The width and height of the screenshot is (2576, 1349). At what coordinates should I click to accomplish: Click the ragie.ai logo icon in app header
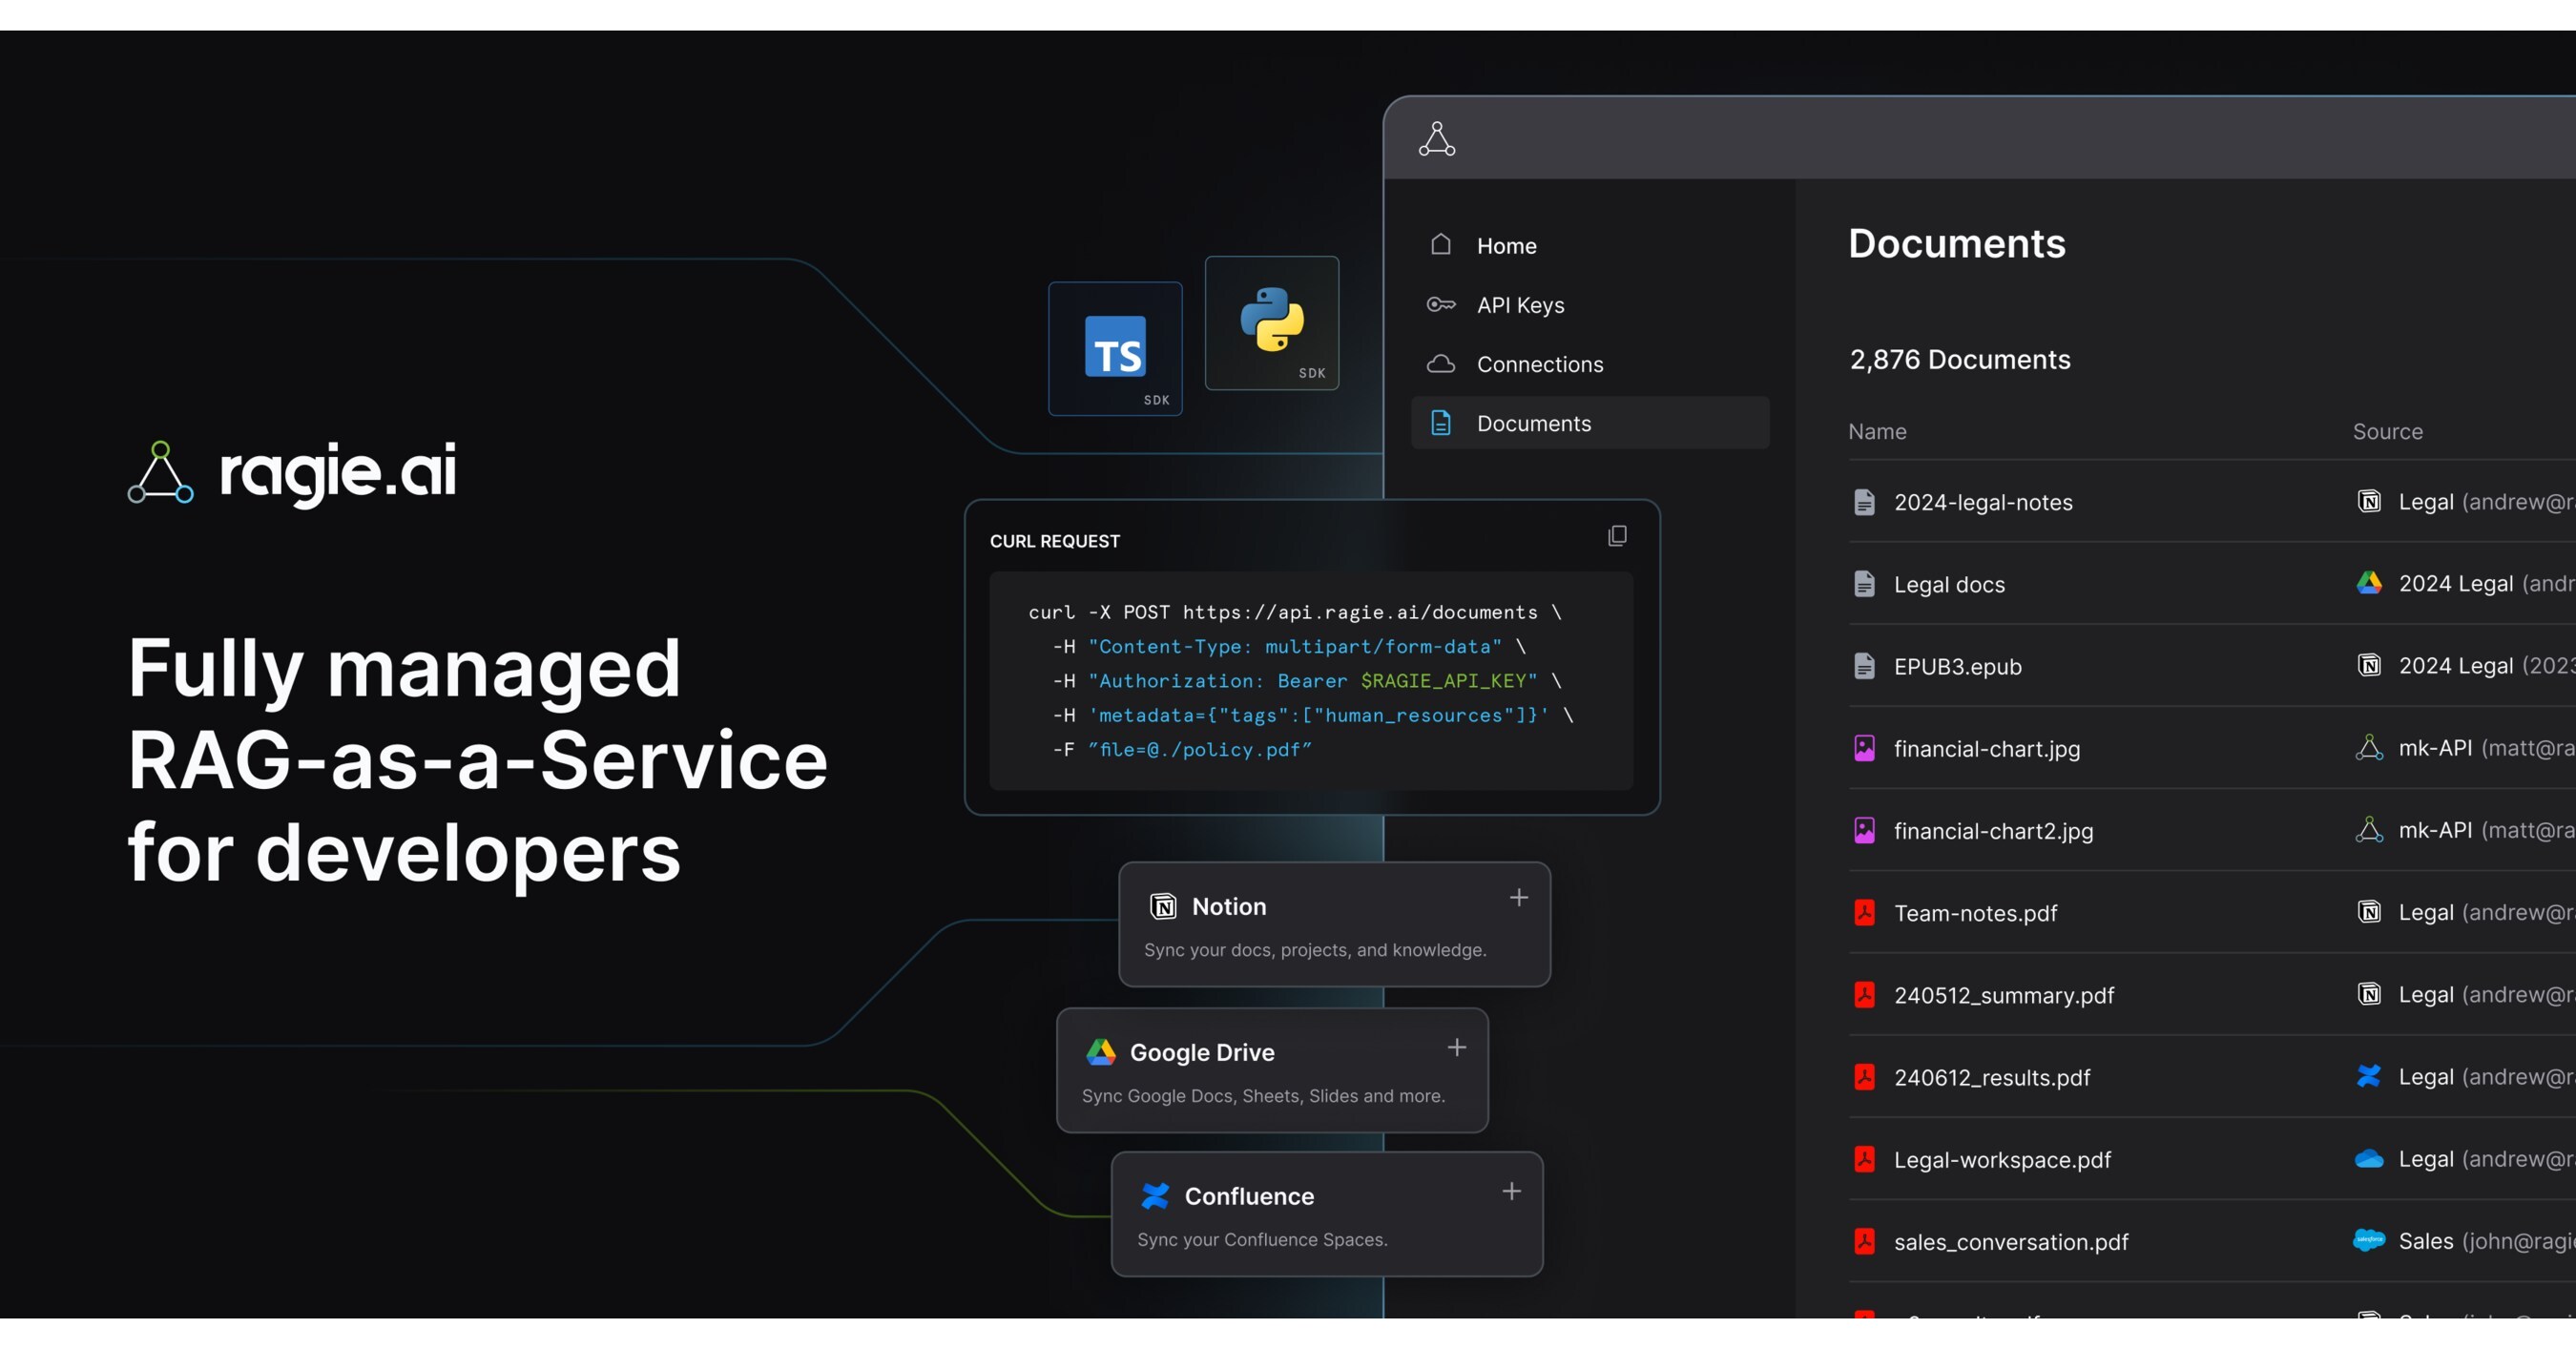click(1437, 138)
